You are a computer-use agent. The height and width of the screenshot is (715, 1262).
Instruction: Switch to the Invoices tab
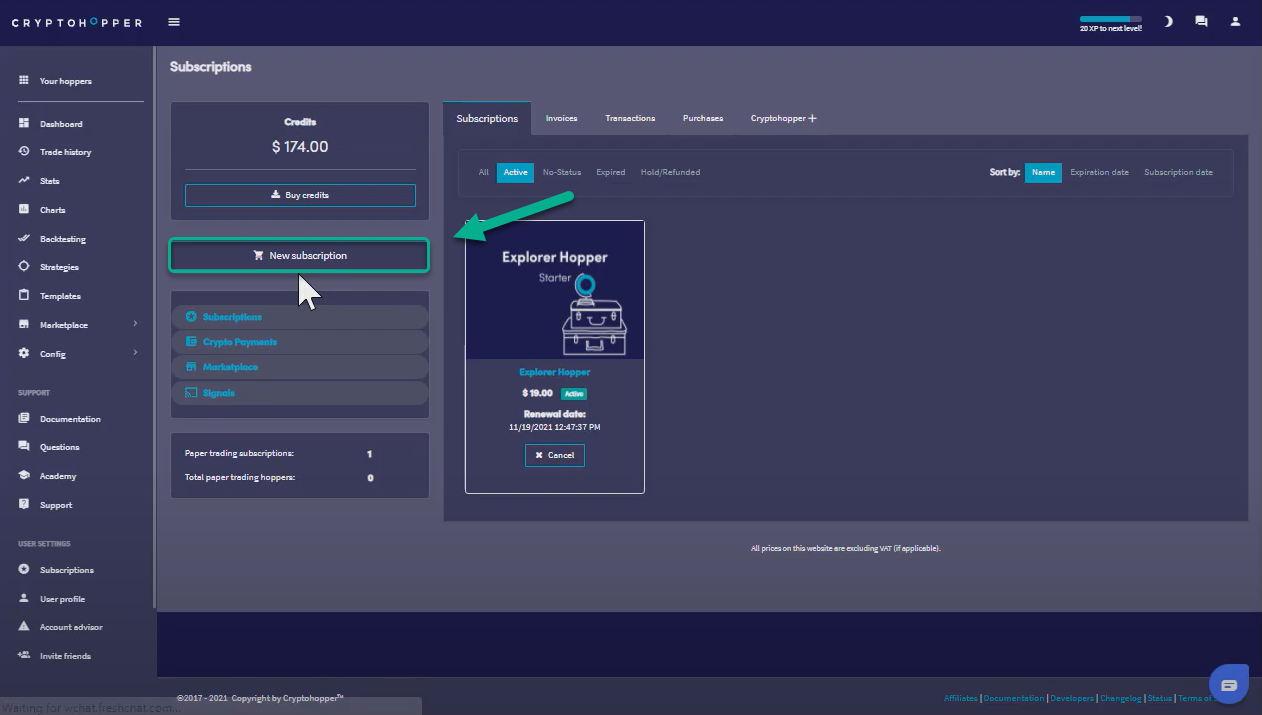(x=561, y=118)
